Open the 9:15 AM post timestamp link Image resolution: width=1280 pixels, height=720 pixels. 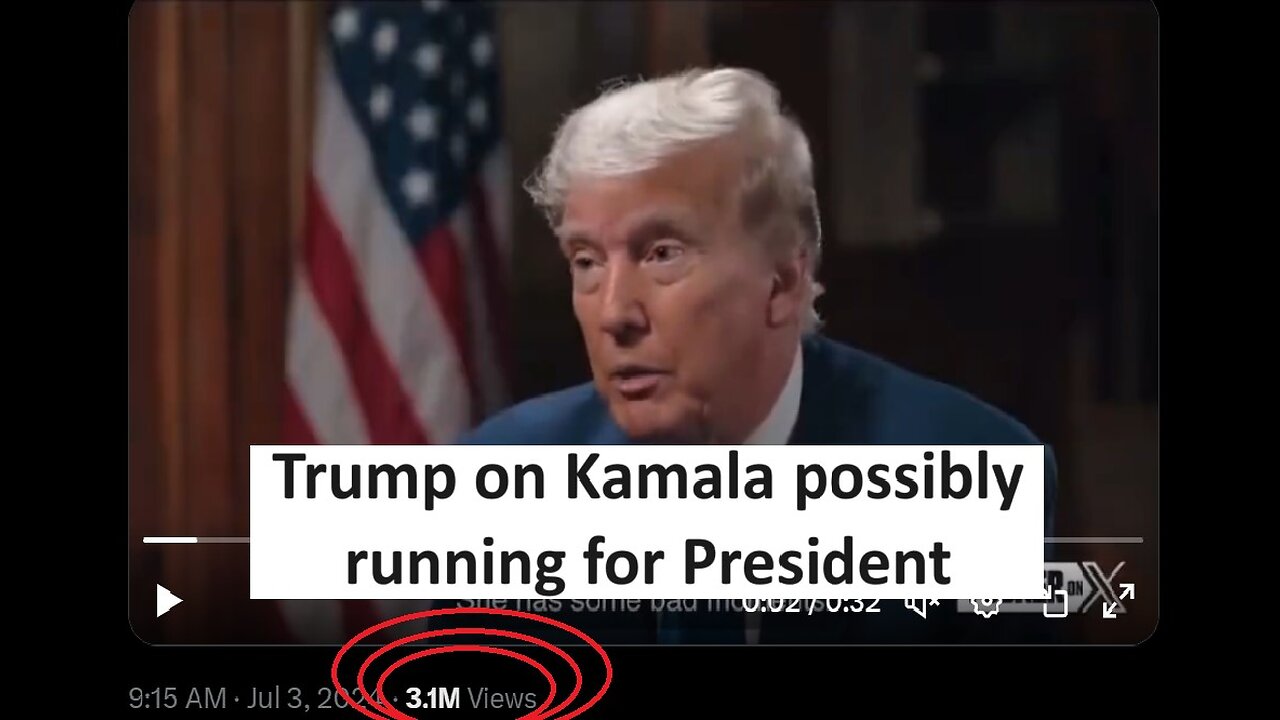[x=177, y=698]
